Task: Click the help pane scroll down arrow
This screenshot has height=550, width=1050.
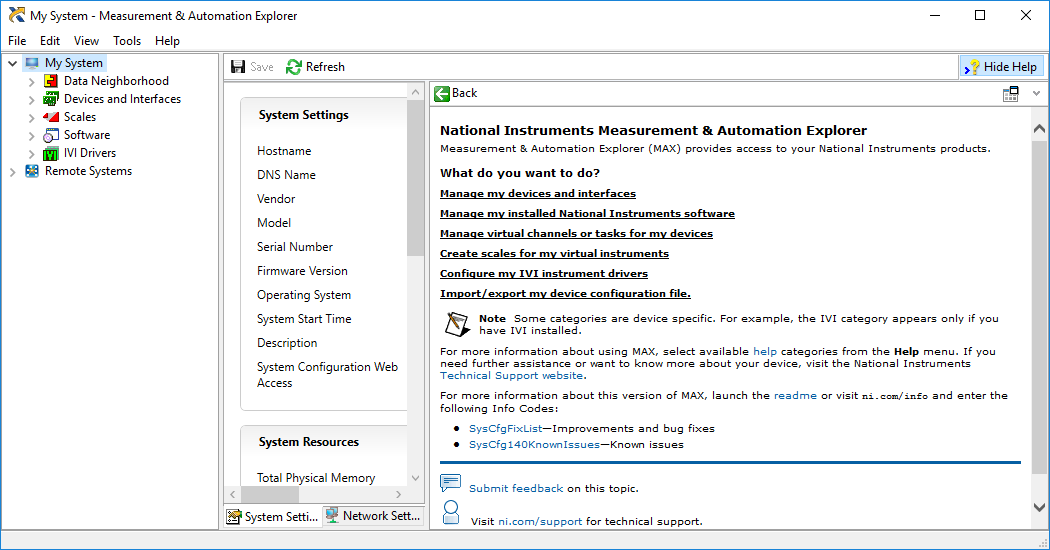Action: (1039, 508)
